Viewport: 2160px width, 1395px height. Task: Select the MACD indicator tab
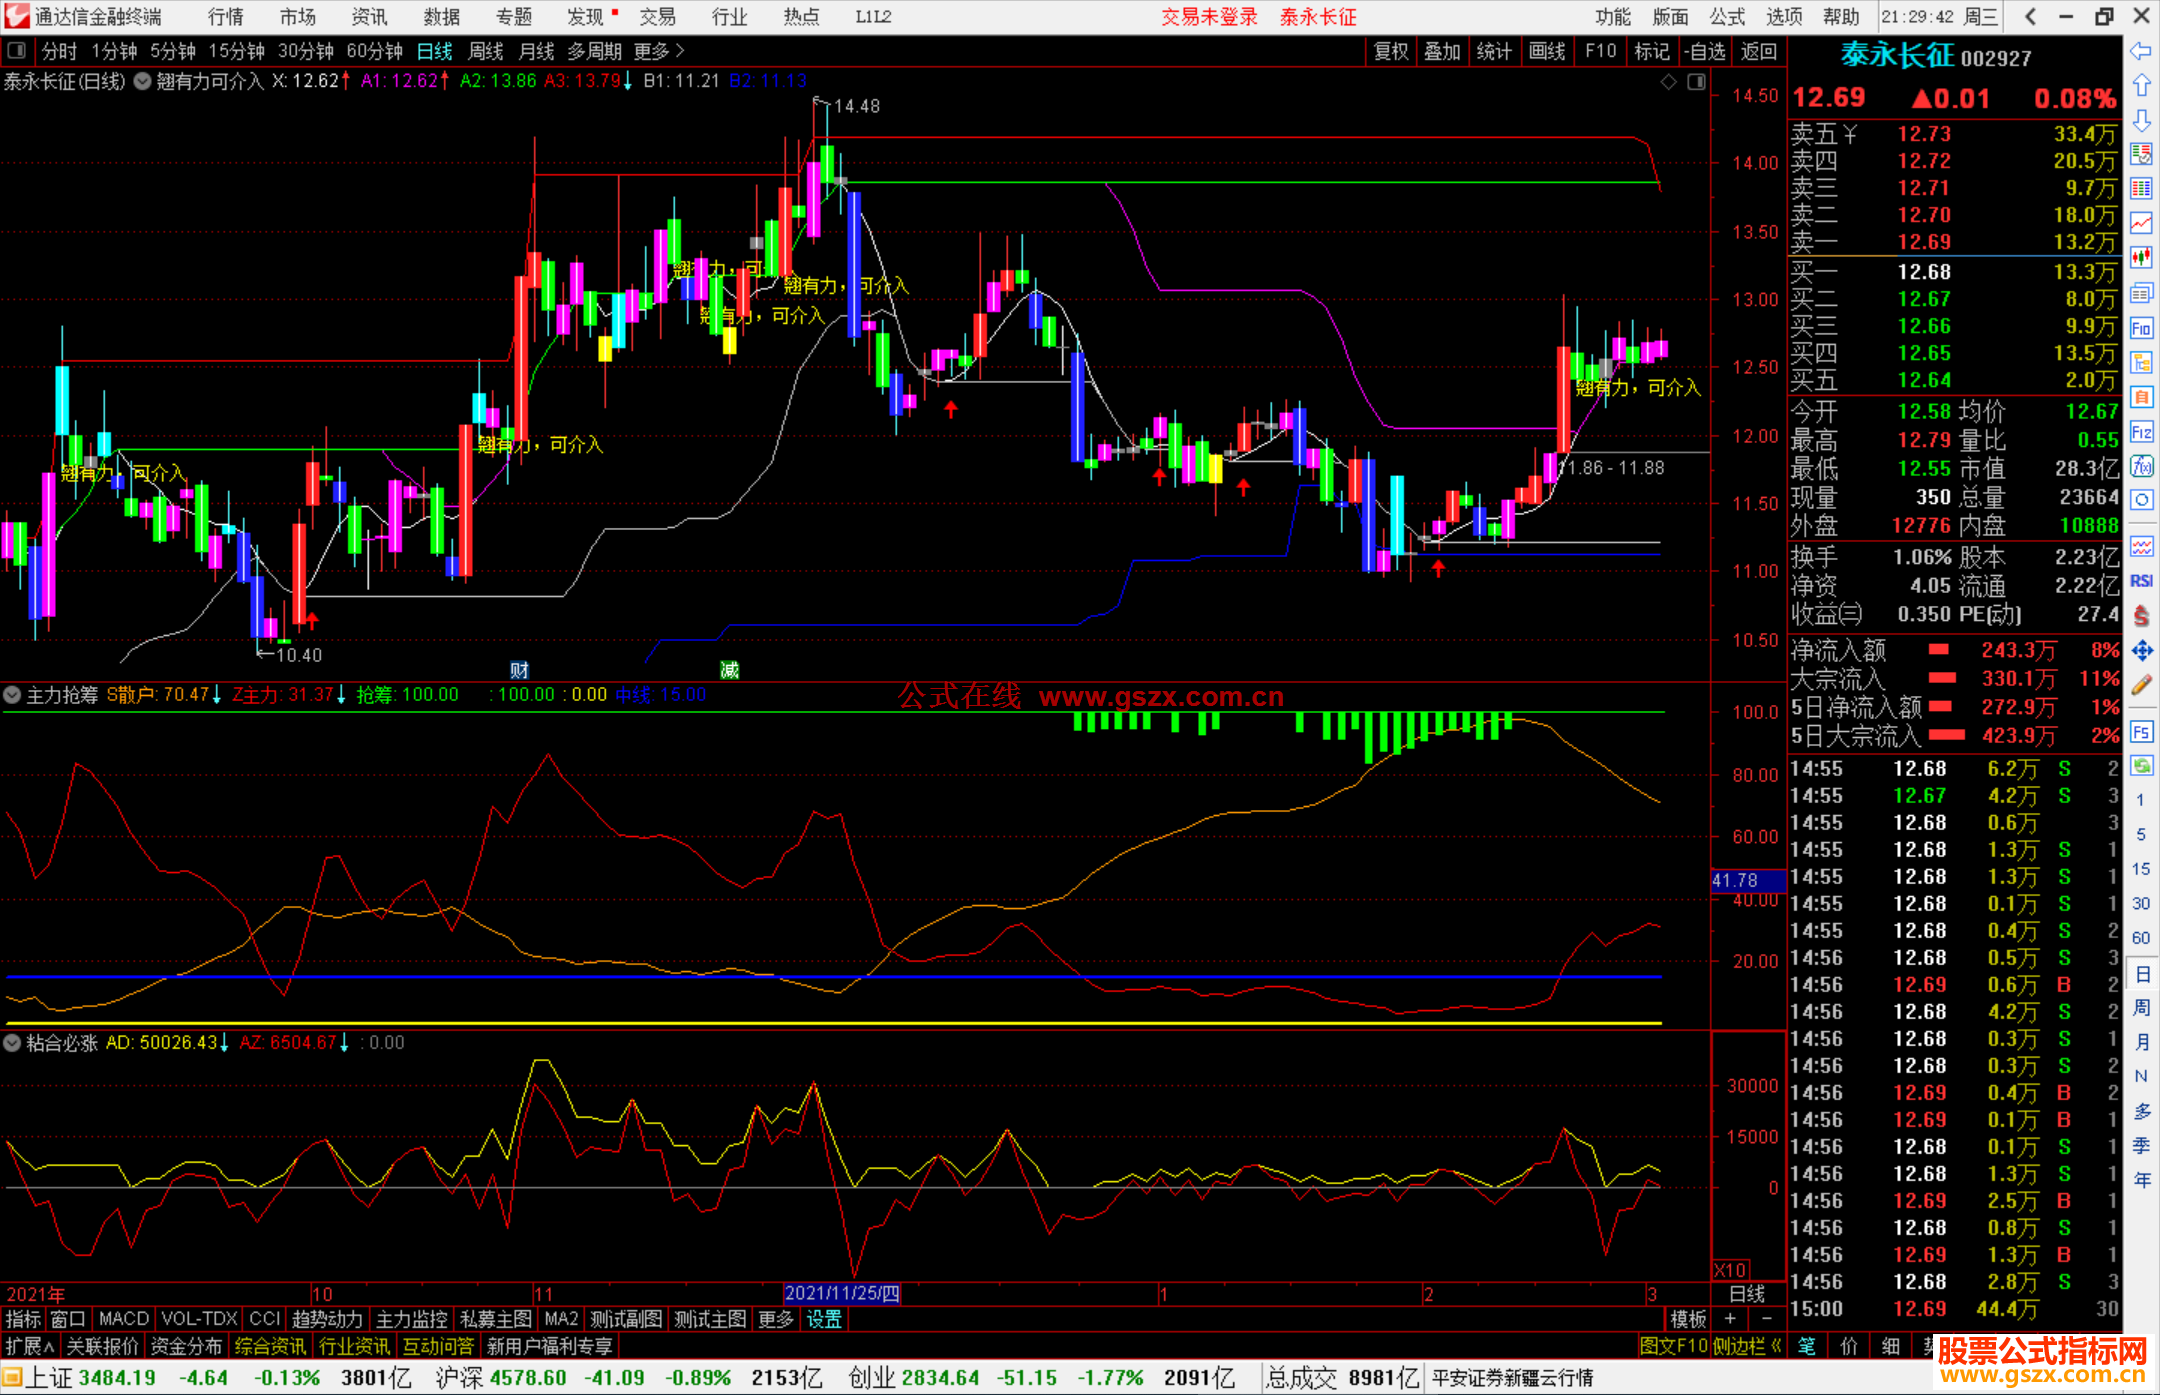[124, 1319]
